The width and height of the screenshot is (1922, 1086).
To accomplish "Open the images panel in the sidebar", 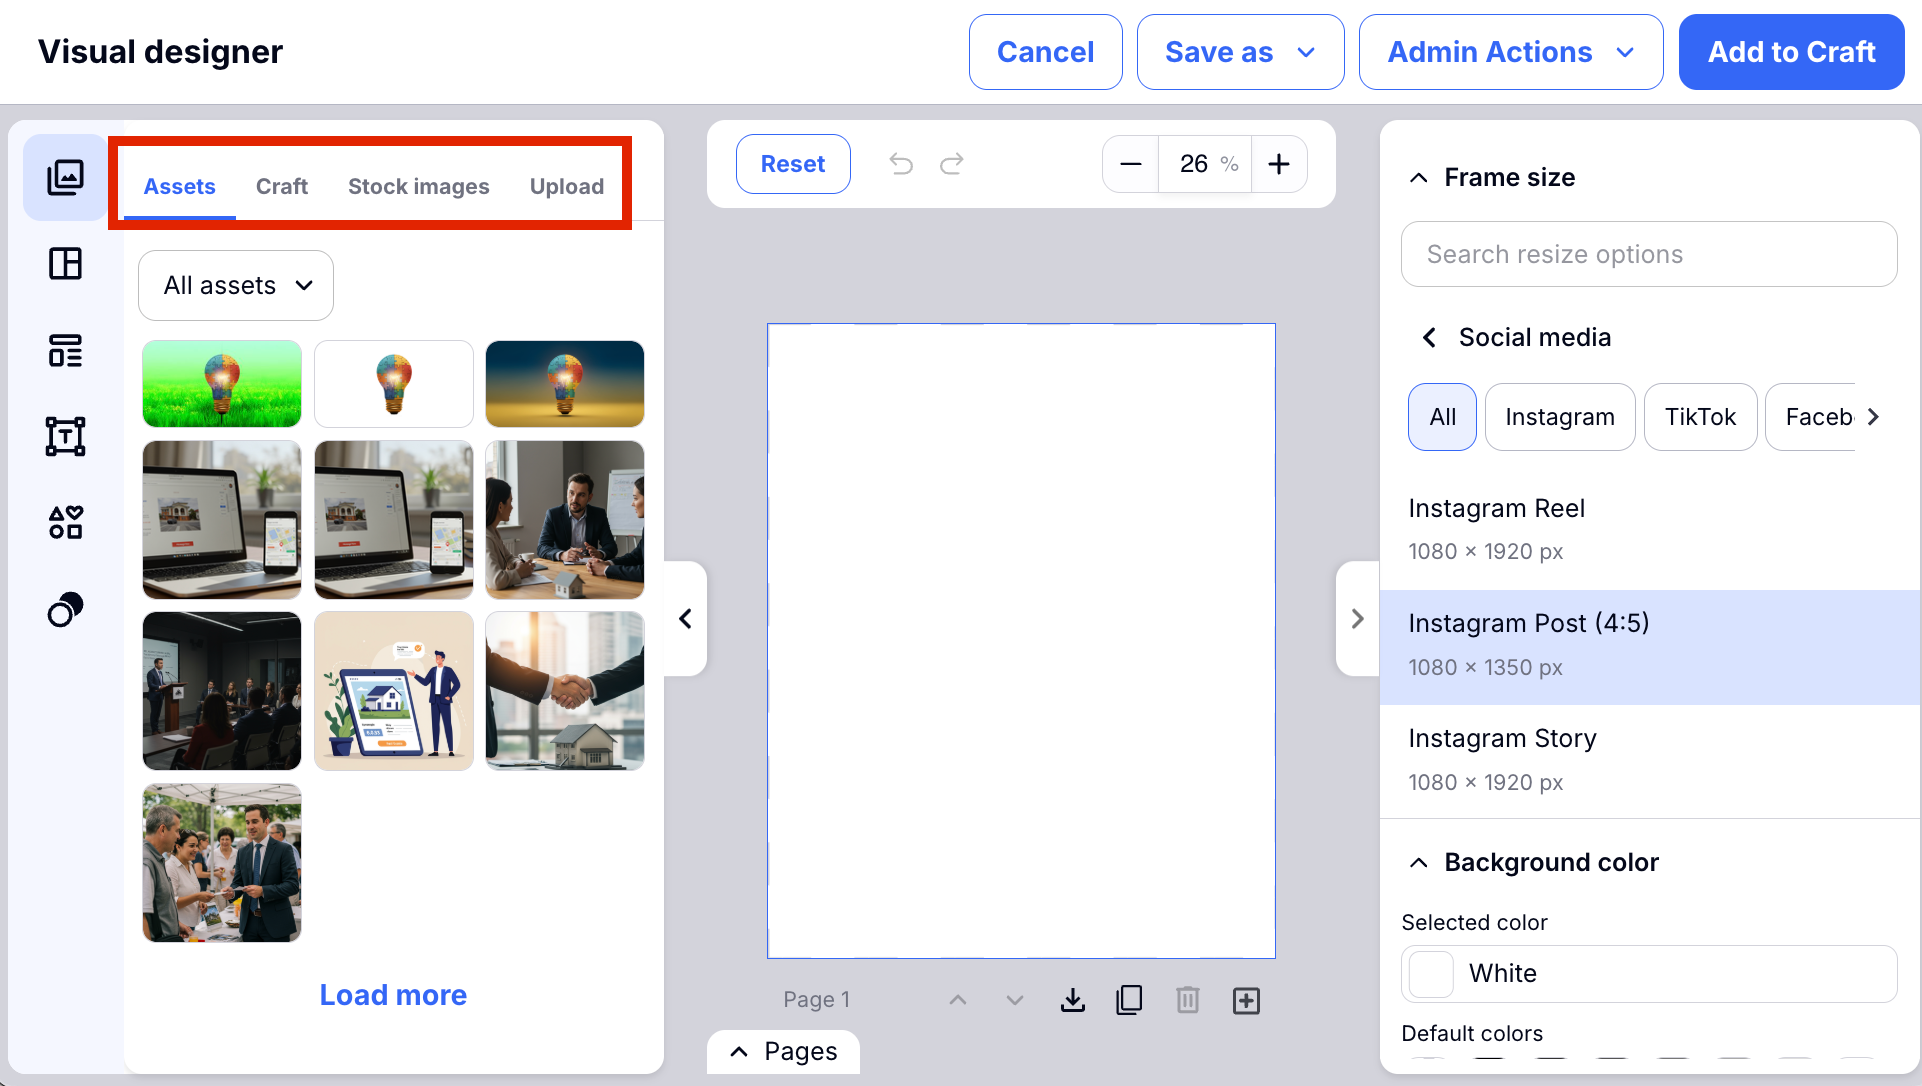I will pos(65,177).
